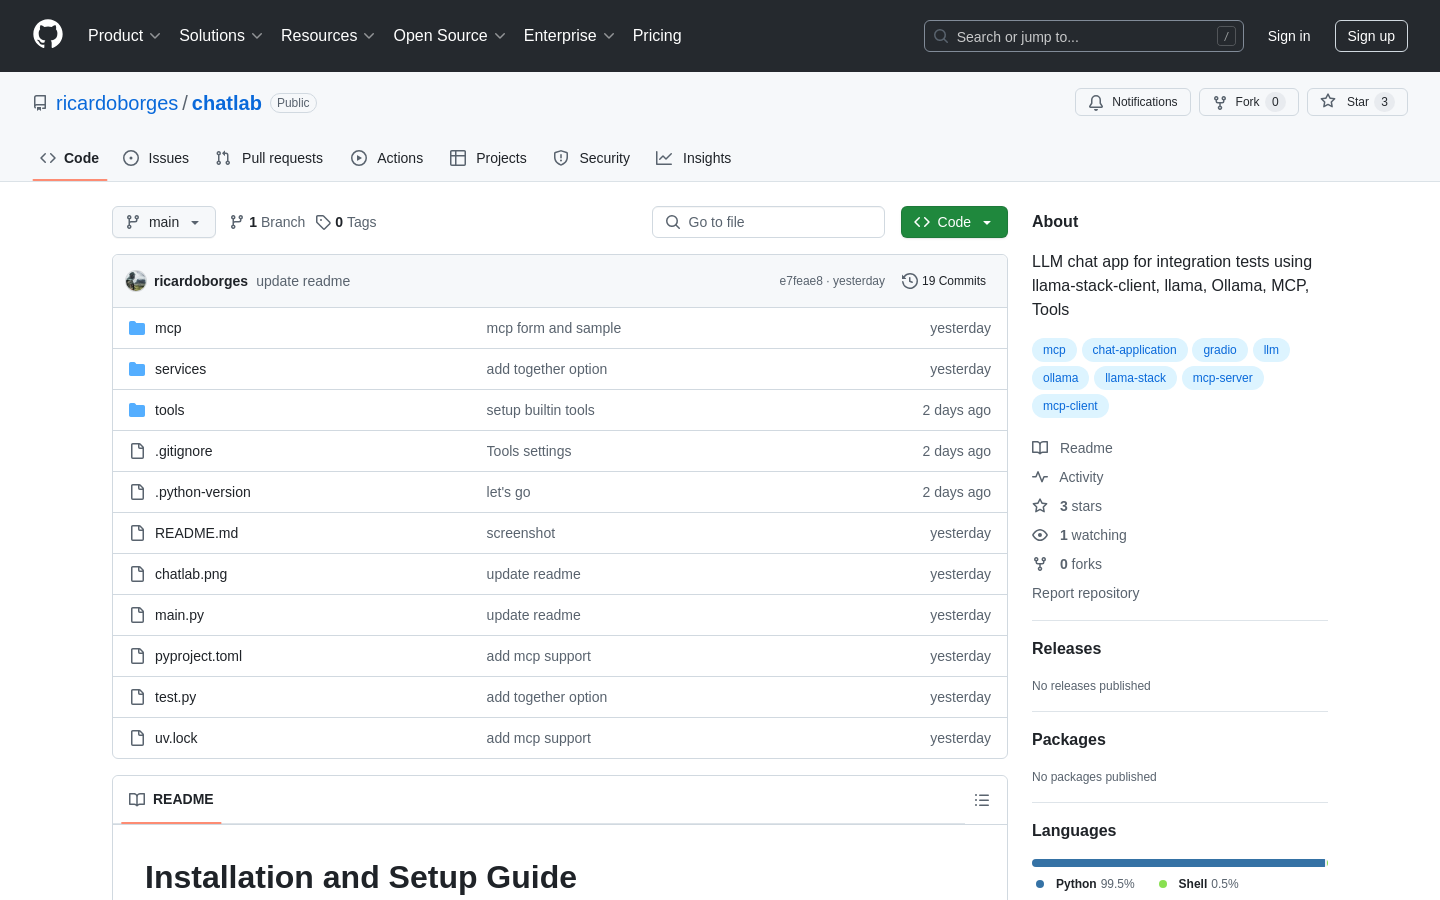Image resolution: width=1440 pixels, height=900 pixels.
Task: Switch to the Actions tab
Action: point(387,158)
